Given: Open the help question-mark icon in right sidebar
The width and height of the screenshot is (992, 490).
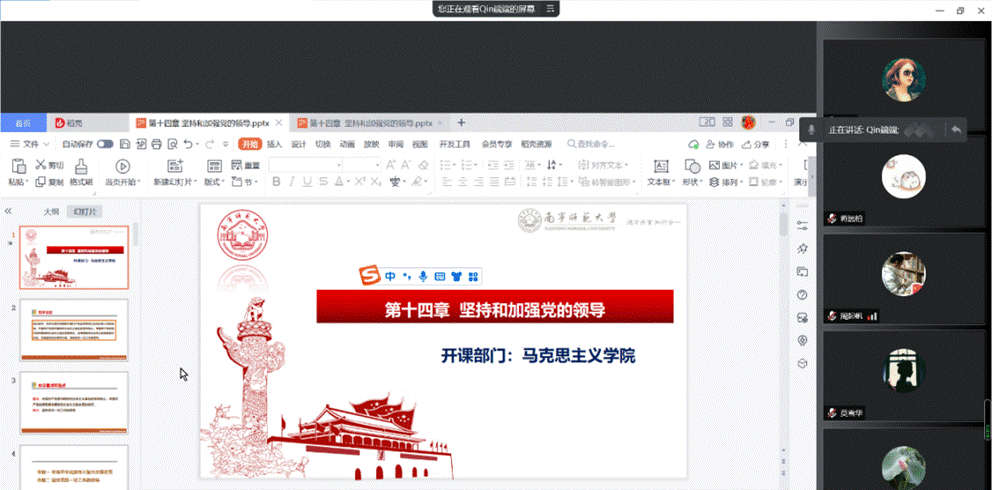Looking at the screenshot, I should tap(802, 295).
